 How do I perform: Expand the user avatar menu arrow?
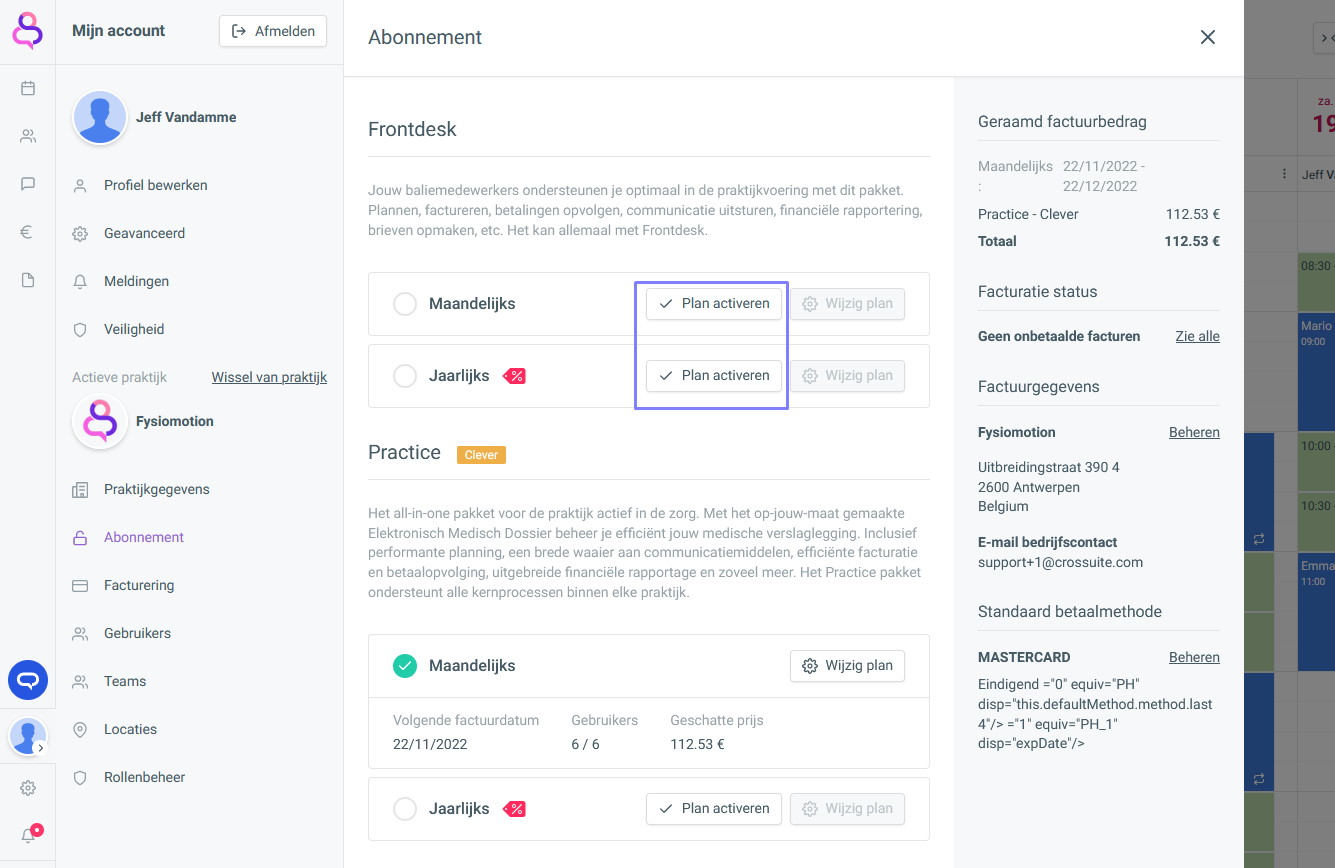[40, 748]
